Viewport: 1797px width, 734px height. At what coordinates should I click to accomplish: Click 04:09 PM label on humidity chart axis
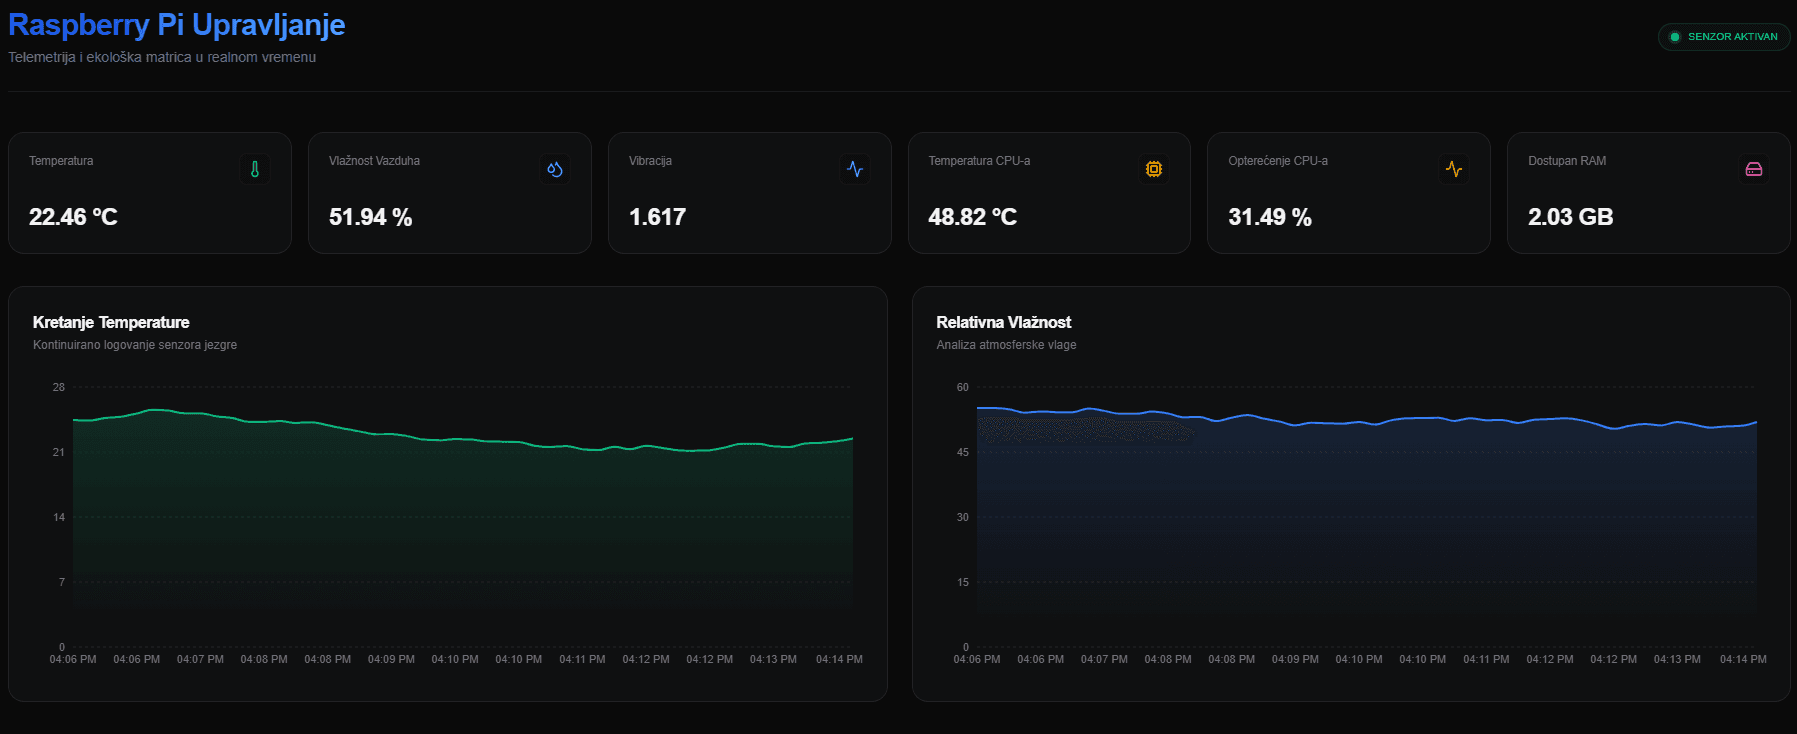(1295, 659)
